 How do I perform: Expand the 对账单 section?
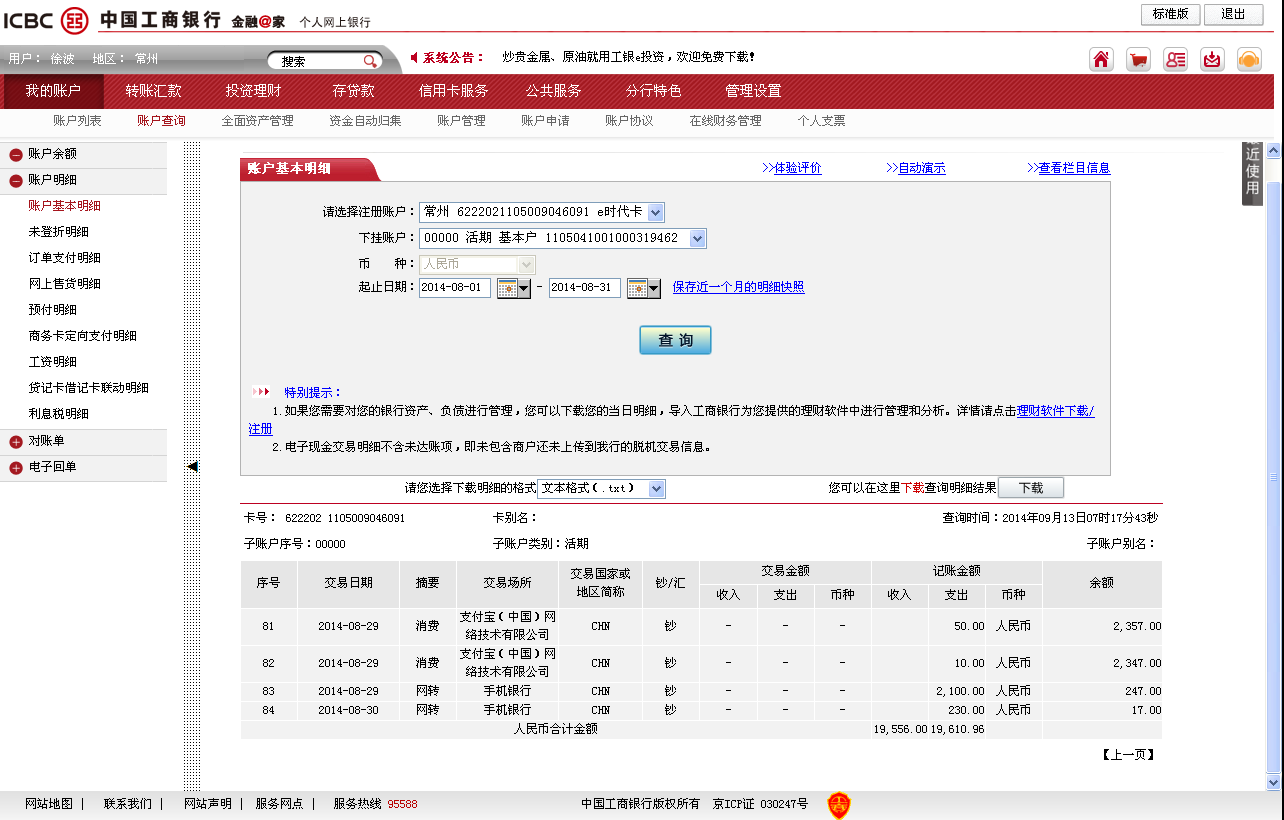(x=16, y=442)
